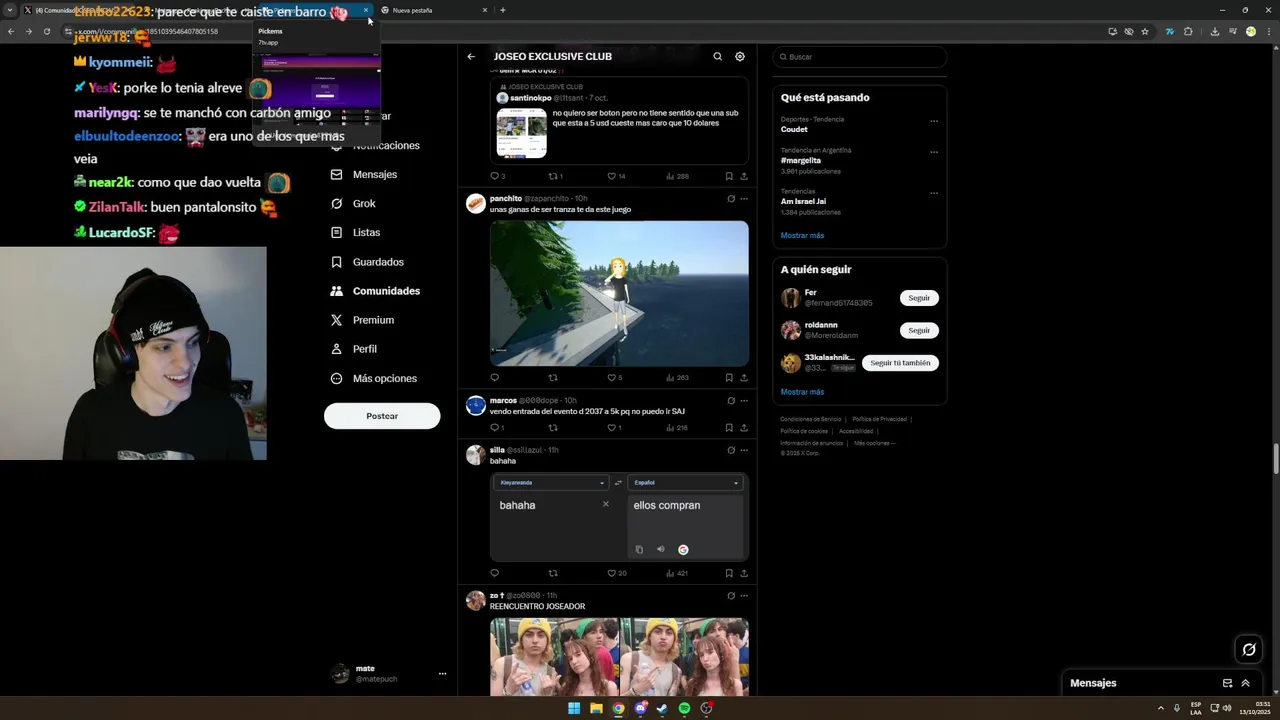Open more options on zo's REENCUENTRO post
Screen dimensions: 1280x720
pyautogui.click(x=744, y=596)
